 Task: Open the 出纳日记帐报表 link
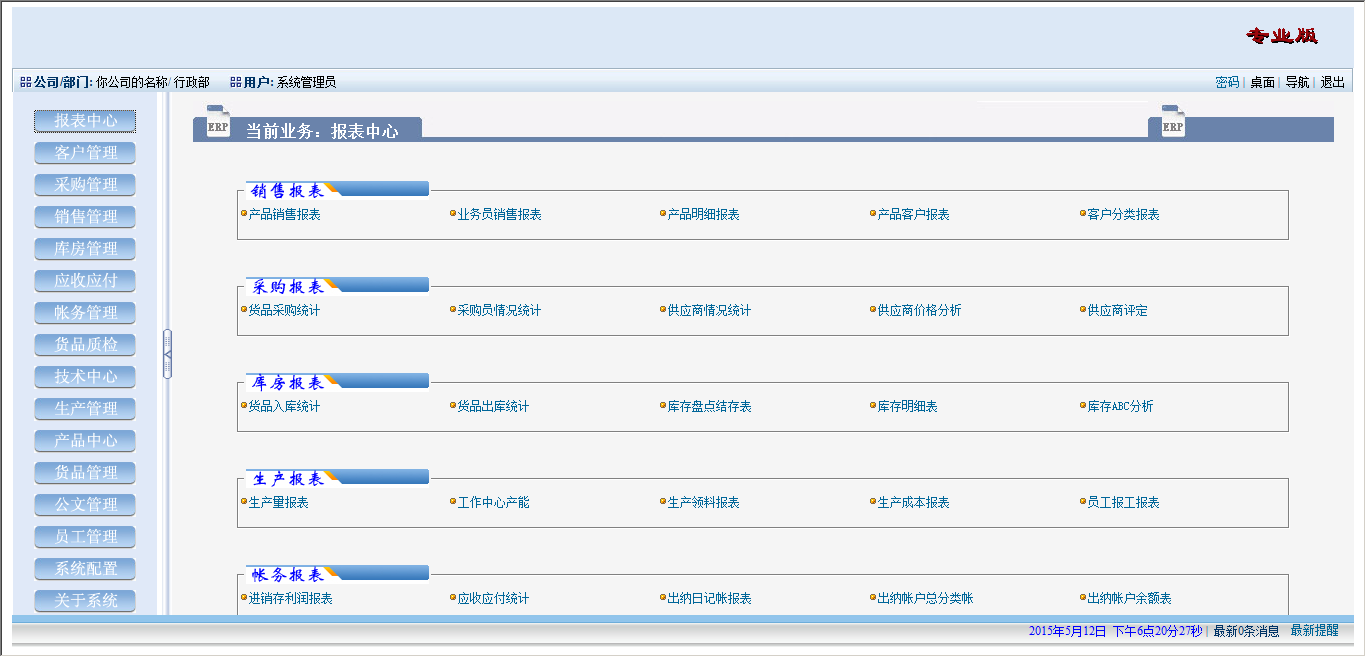pyautogui.click(x=709, y=599)
